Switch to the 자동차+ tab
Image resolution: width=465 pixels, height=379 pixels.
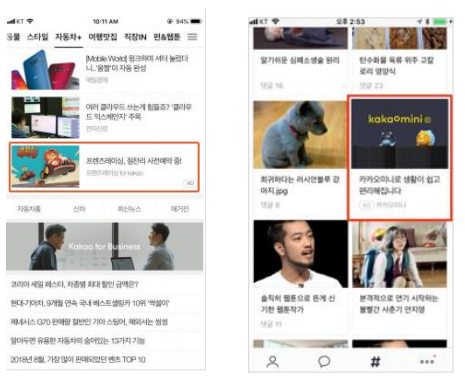pos(68,37)
